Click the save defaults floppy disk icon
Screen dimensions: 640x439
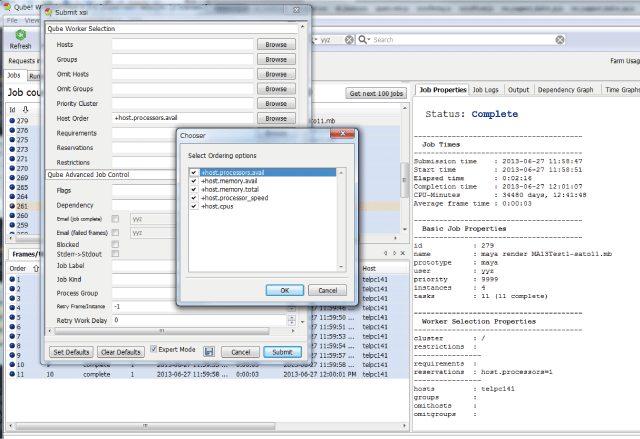(209, 352)
